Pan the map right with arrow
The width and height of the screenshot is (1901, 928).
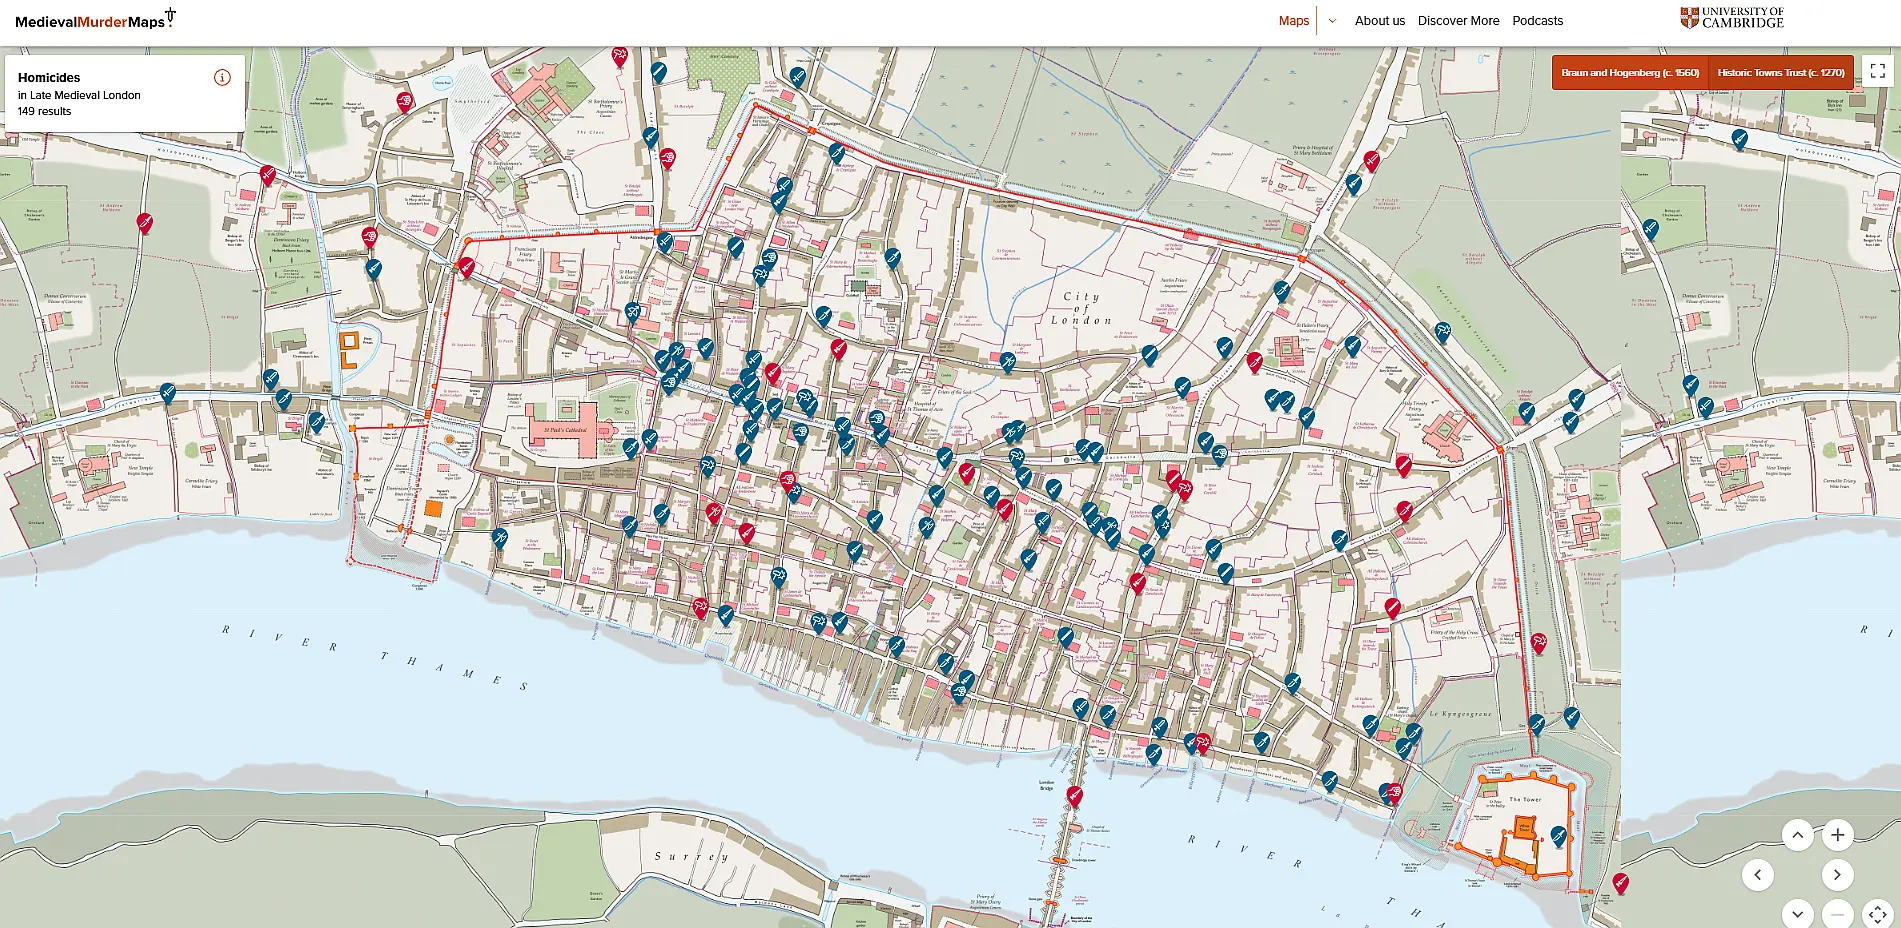click(x=1837, y=874)
